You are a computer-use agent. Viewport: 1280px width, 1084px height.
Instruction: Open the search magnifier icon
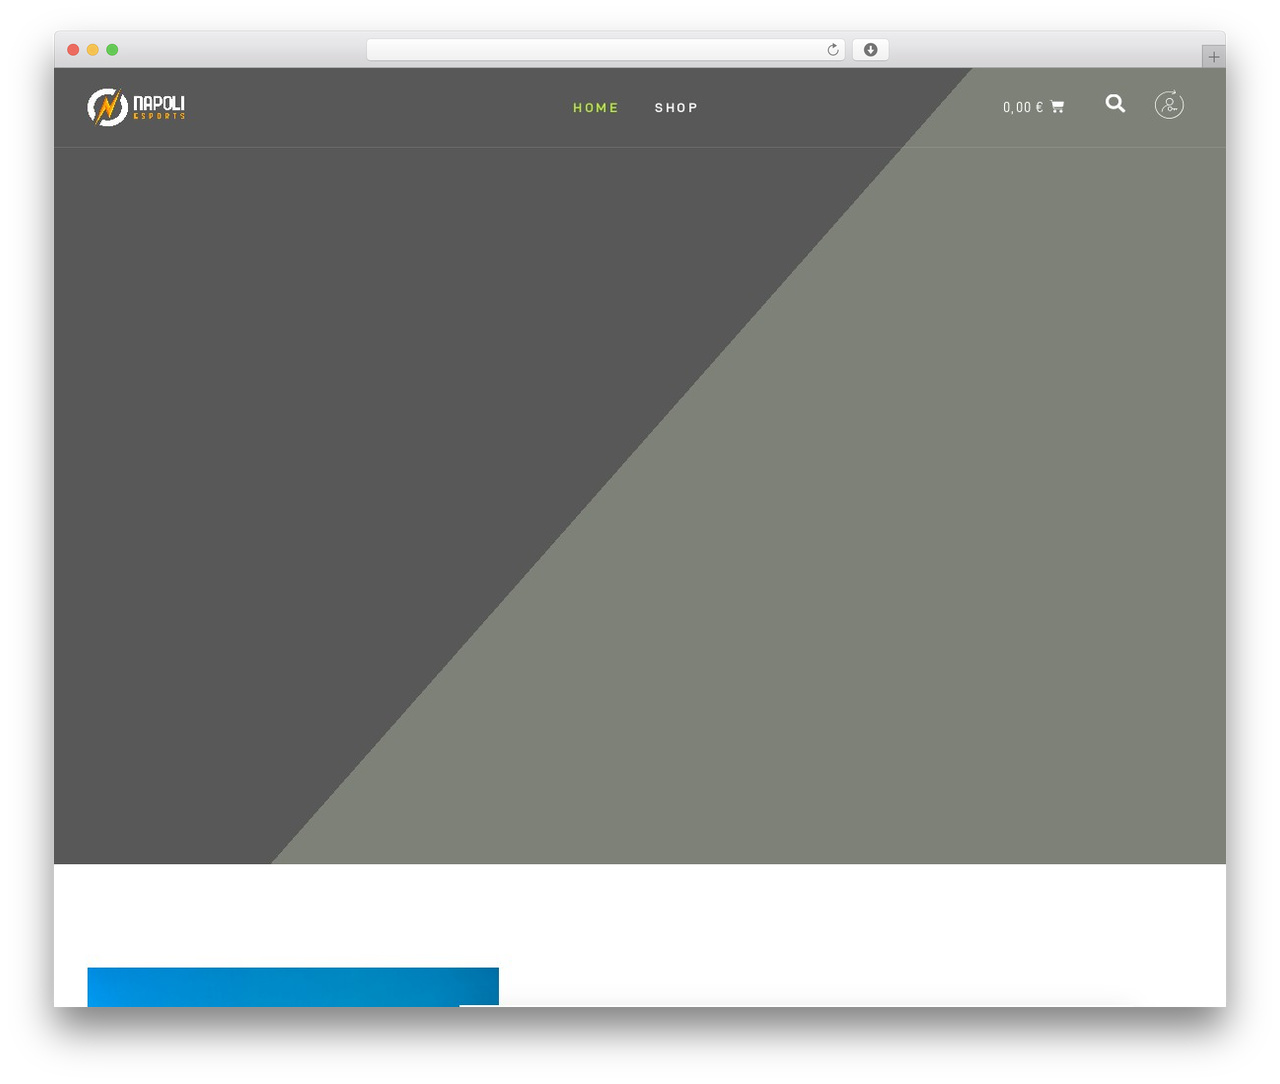click(x=1115, y=103)
